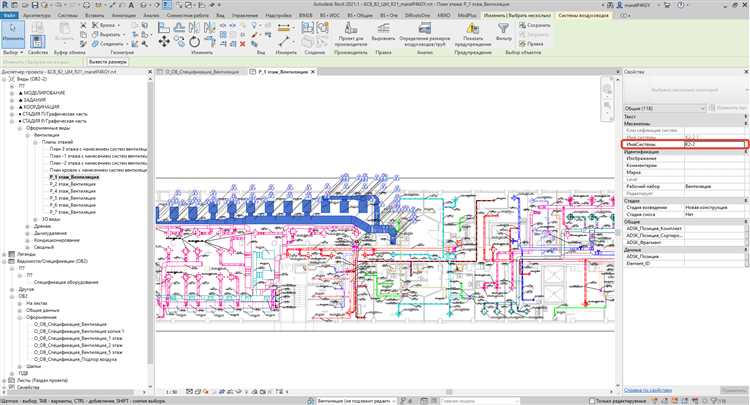The image size is (750, 405).
Task: Click Проект для производителя icon
Action: (x=351, y=34)
